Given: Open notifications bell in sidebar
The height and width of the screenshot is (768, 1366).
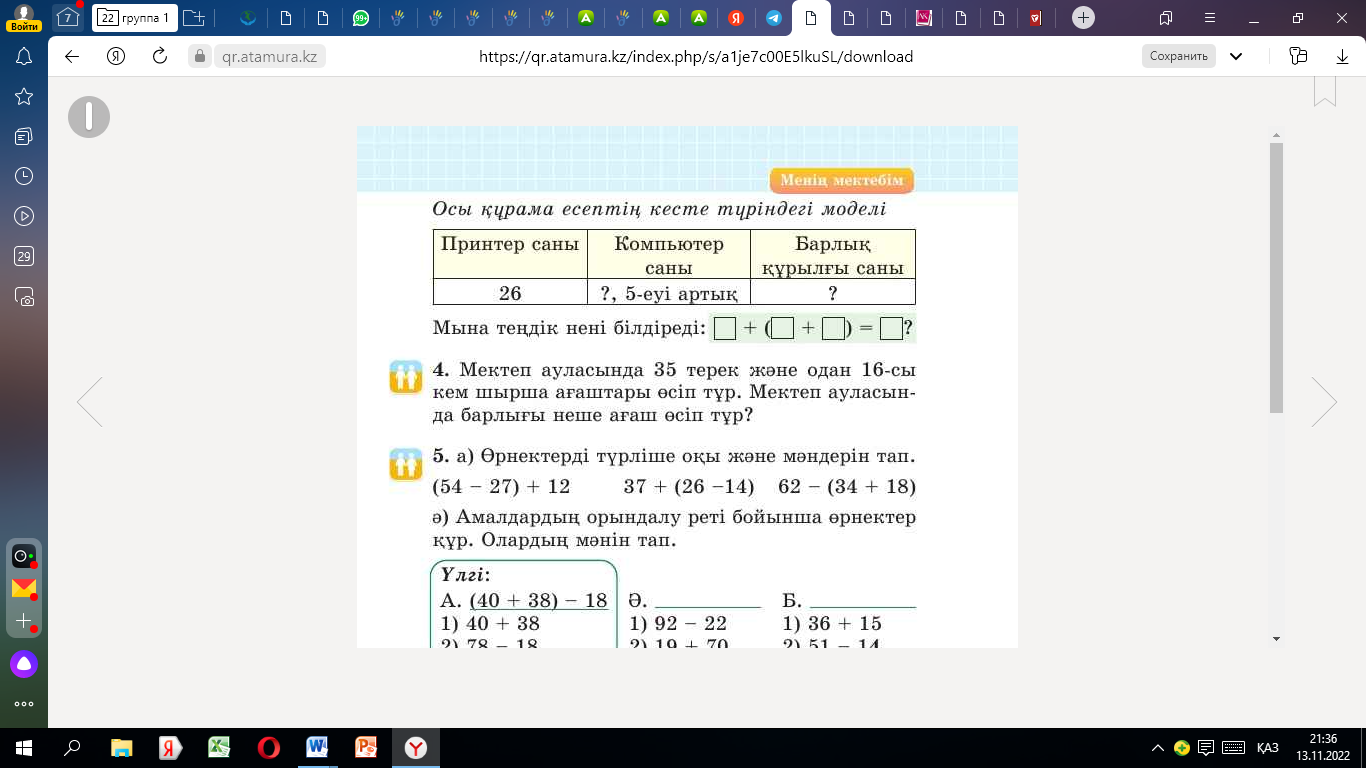Looking at the screenshot, I should click(24, 57).
